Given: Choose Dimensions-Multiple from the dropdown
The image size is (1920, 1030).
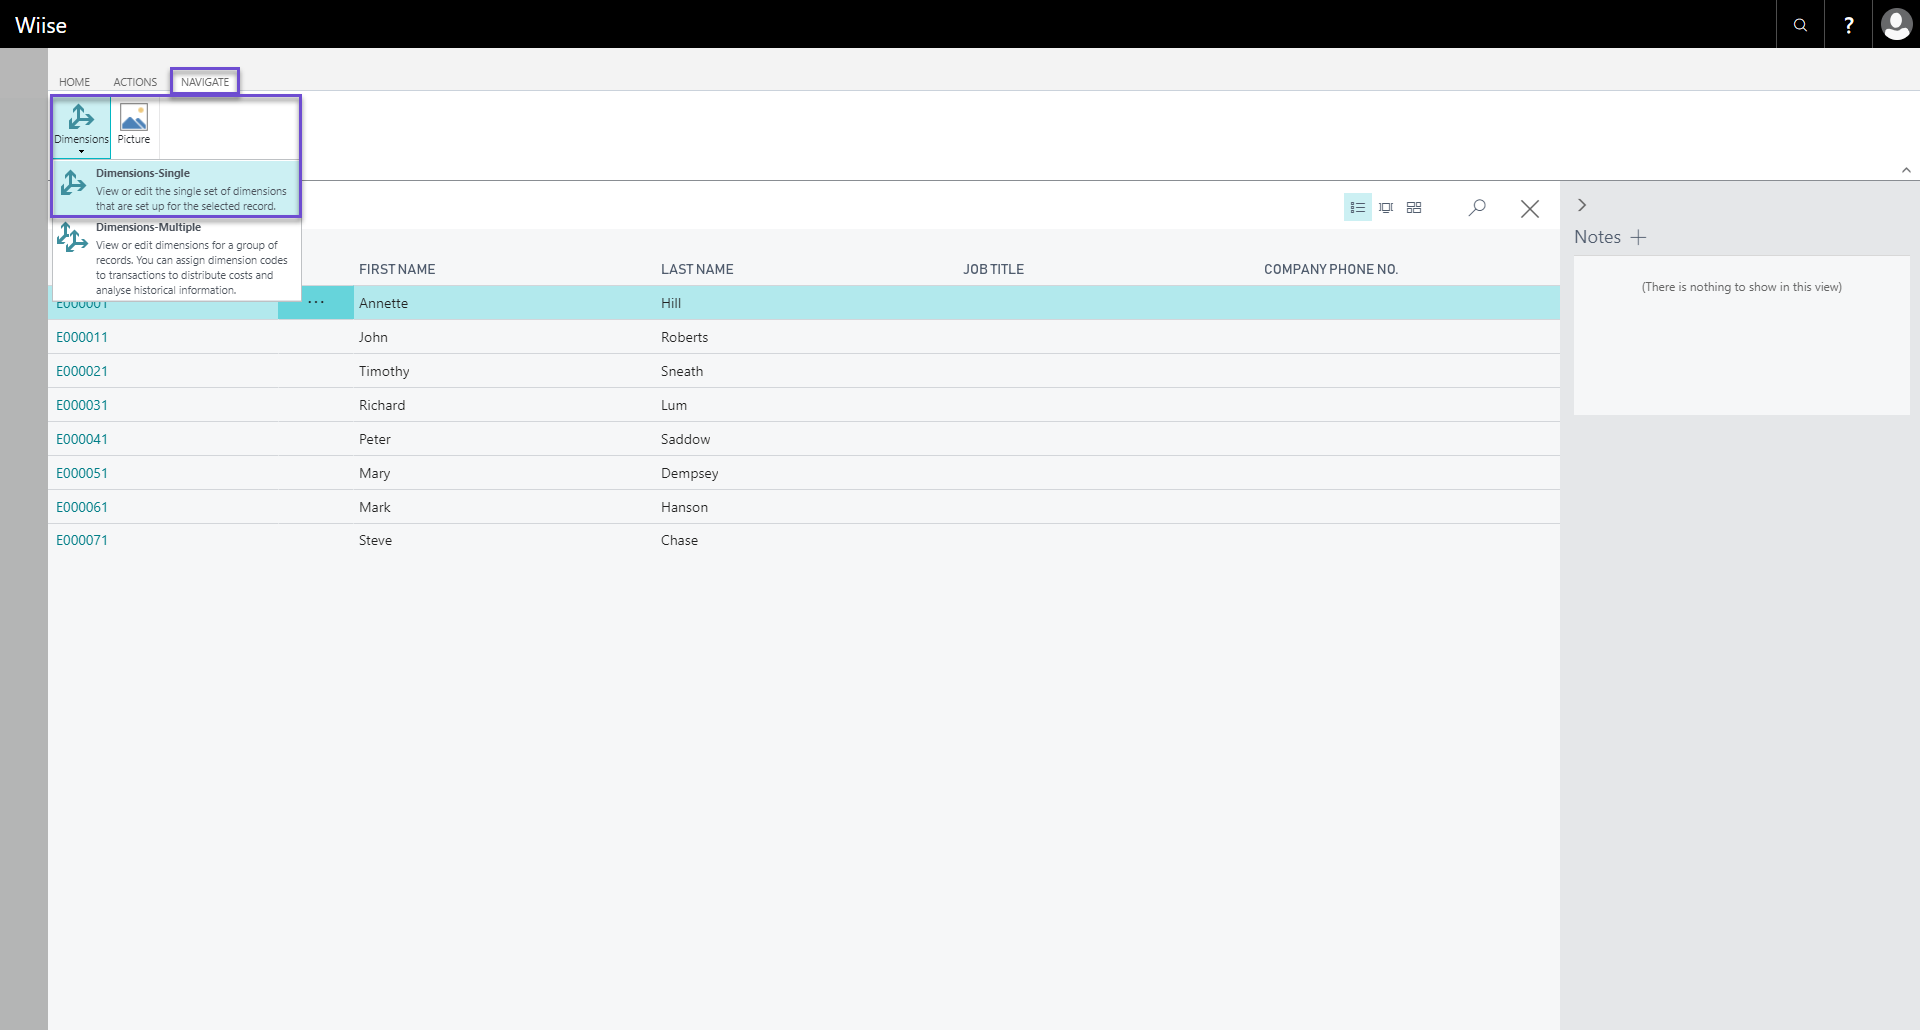Looking at the screenshot, I should 177,258.
